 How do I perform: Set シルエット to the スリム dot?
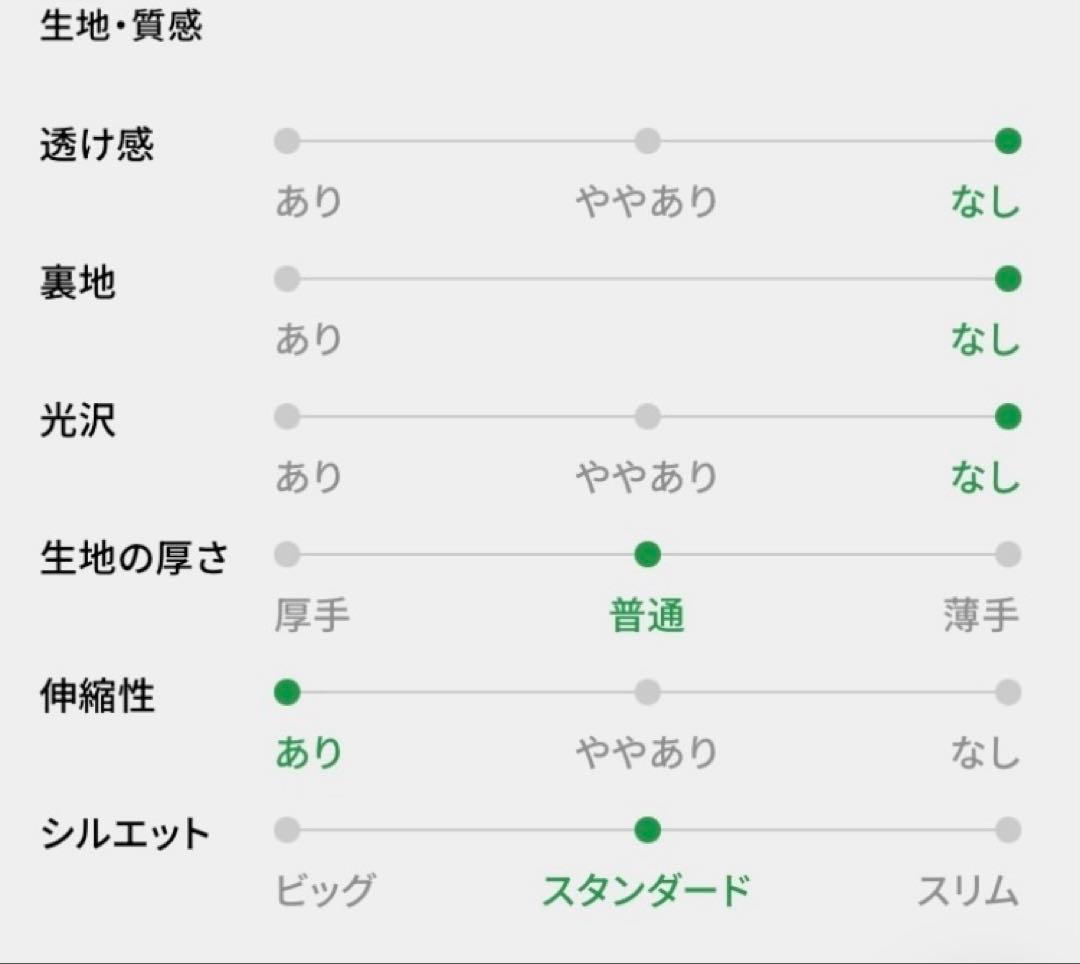(1008, 830)
